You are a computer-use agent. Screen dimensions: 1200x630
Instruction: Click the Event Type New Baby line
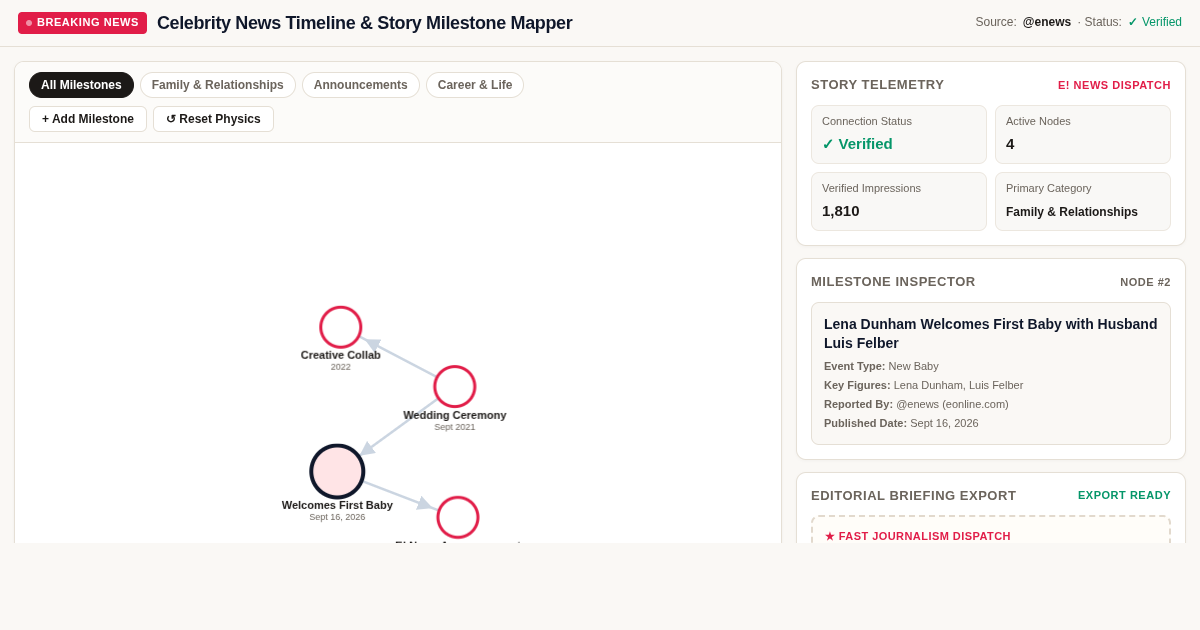(x=881, y=366)
